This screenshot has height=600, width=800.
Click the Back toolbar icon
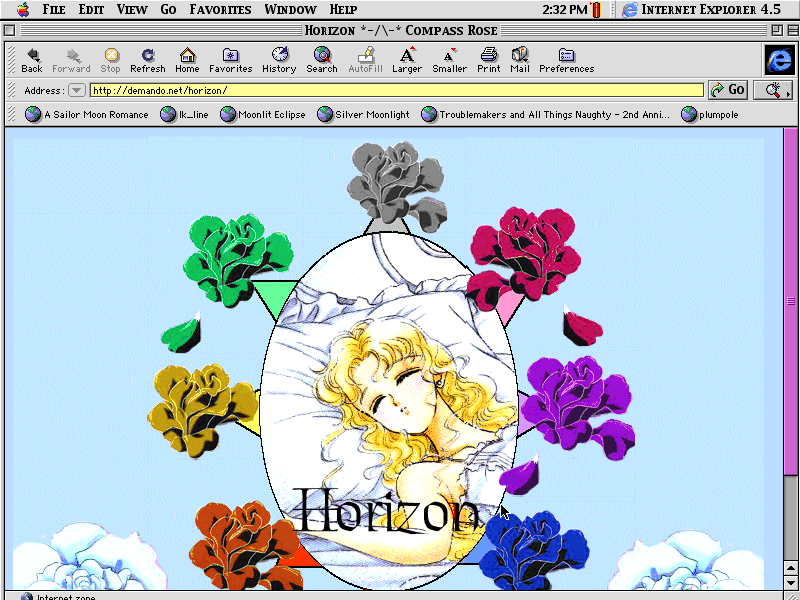pos(32,59)
